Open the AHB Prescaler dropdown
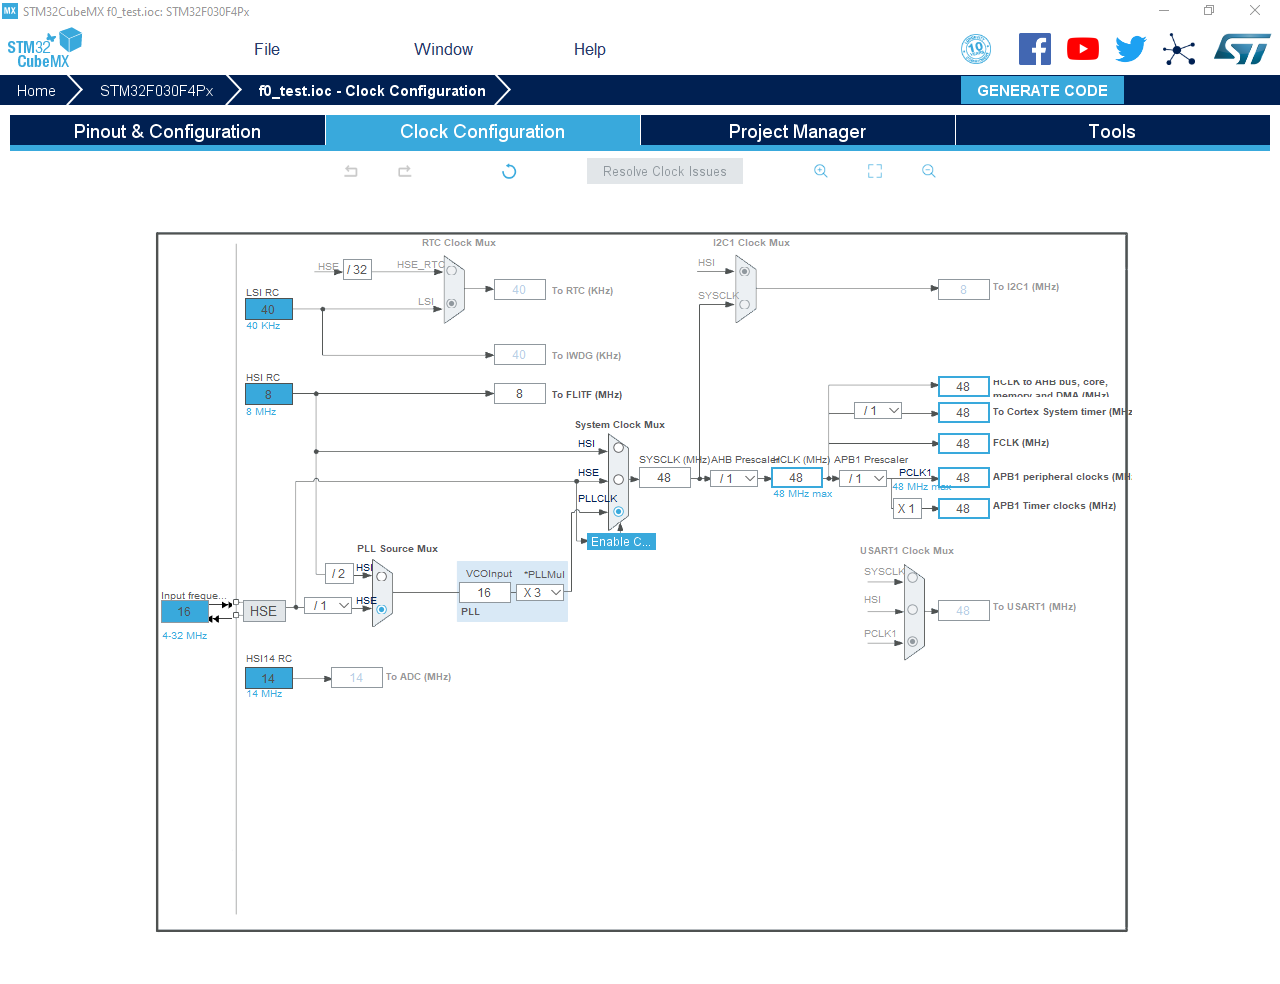The image size is (1280, 984). [x=734, y=479]
